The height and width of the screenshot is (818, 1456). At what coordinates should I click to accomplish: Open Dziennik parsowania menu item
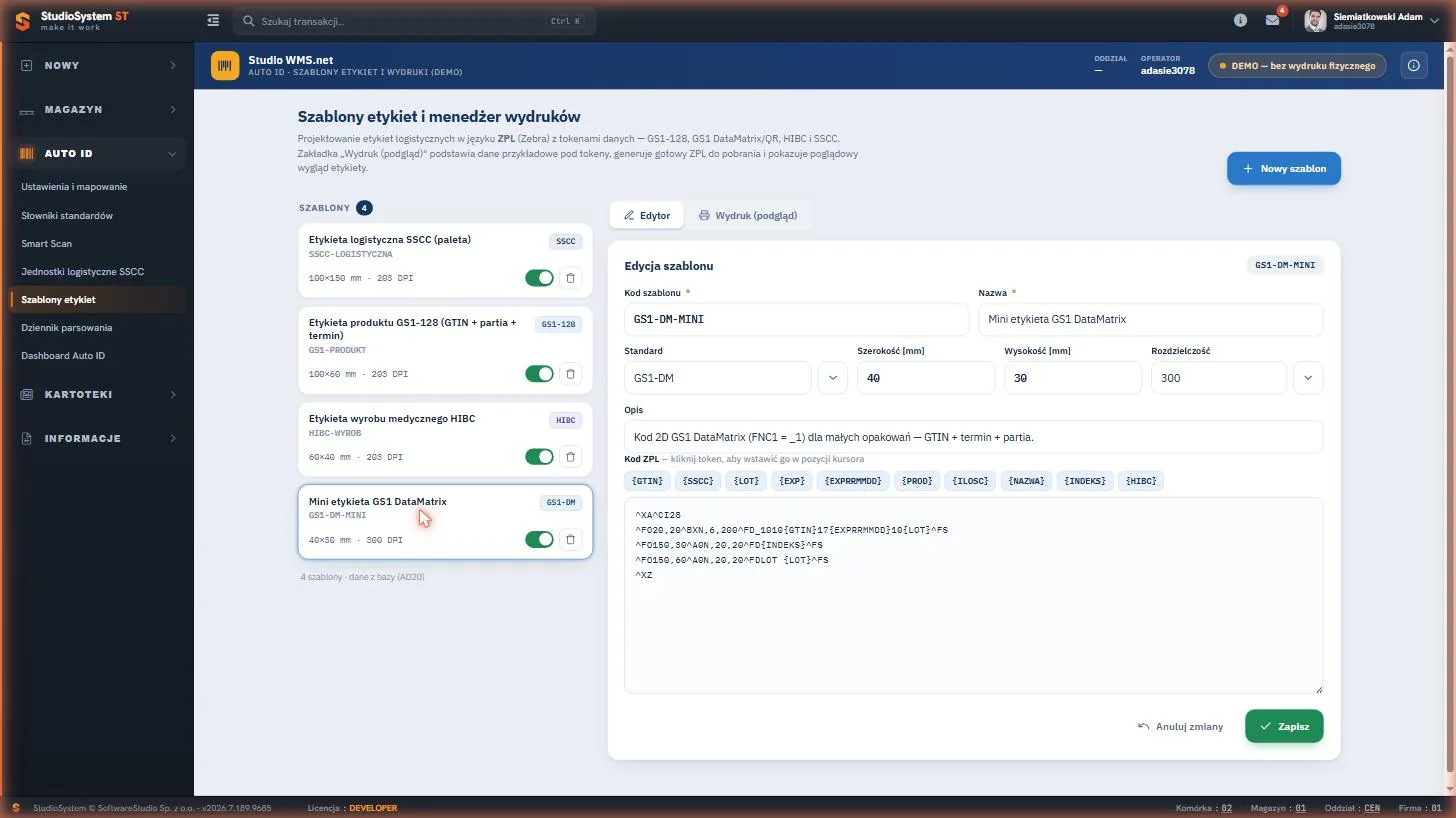[67, 327]
